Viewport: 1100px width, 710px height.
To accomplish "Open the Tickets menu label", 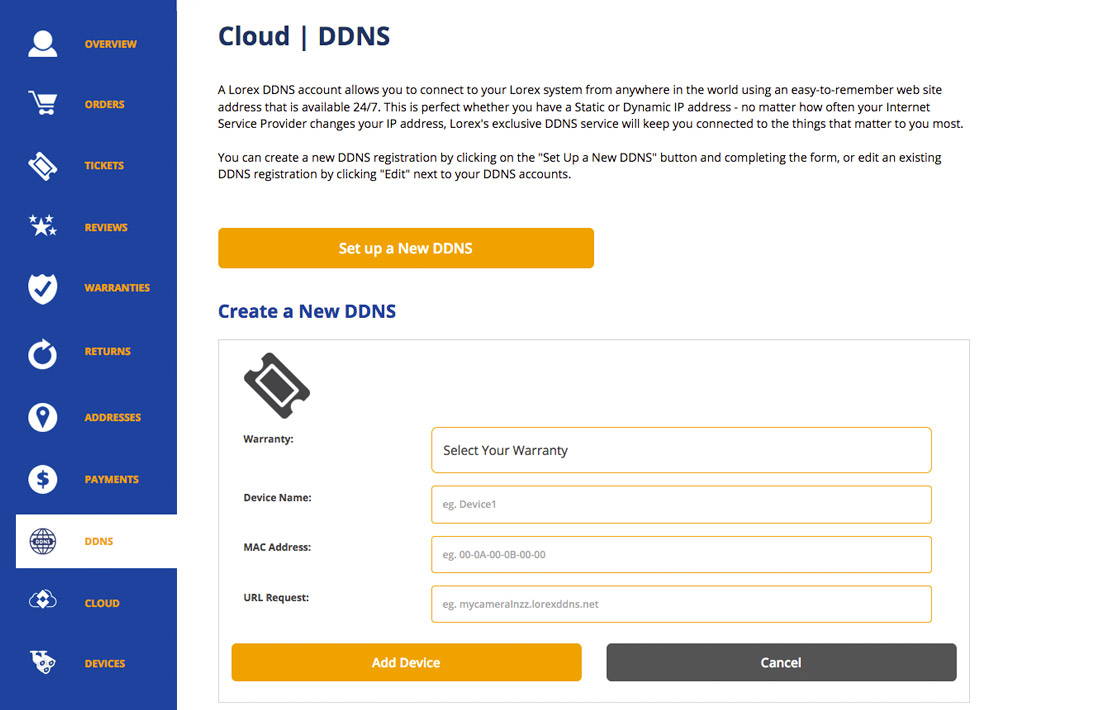I will (x=104, y=166).
